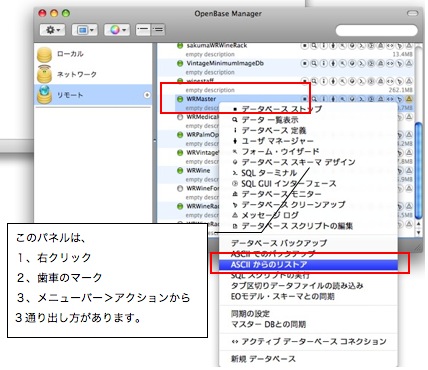This screenshot has width=428, height=370.
Task: Open SQL GUI interface icon on VintageMinimumImageDb row
Action: click(x=371, y=63)
